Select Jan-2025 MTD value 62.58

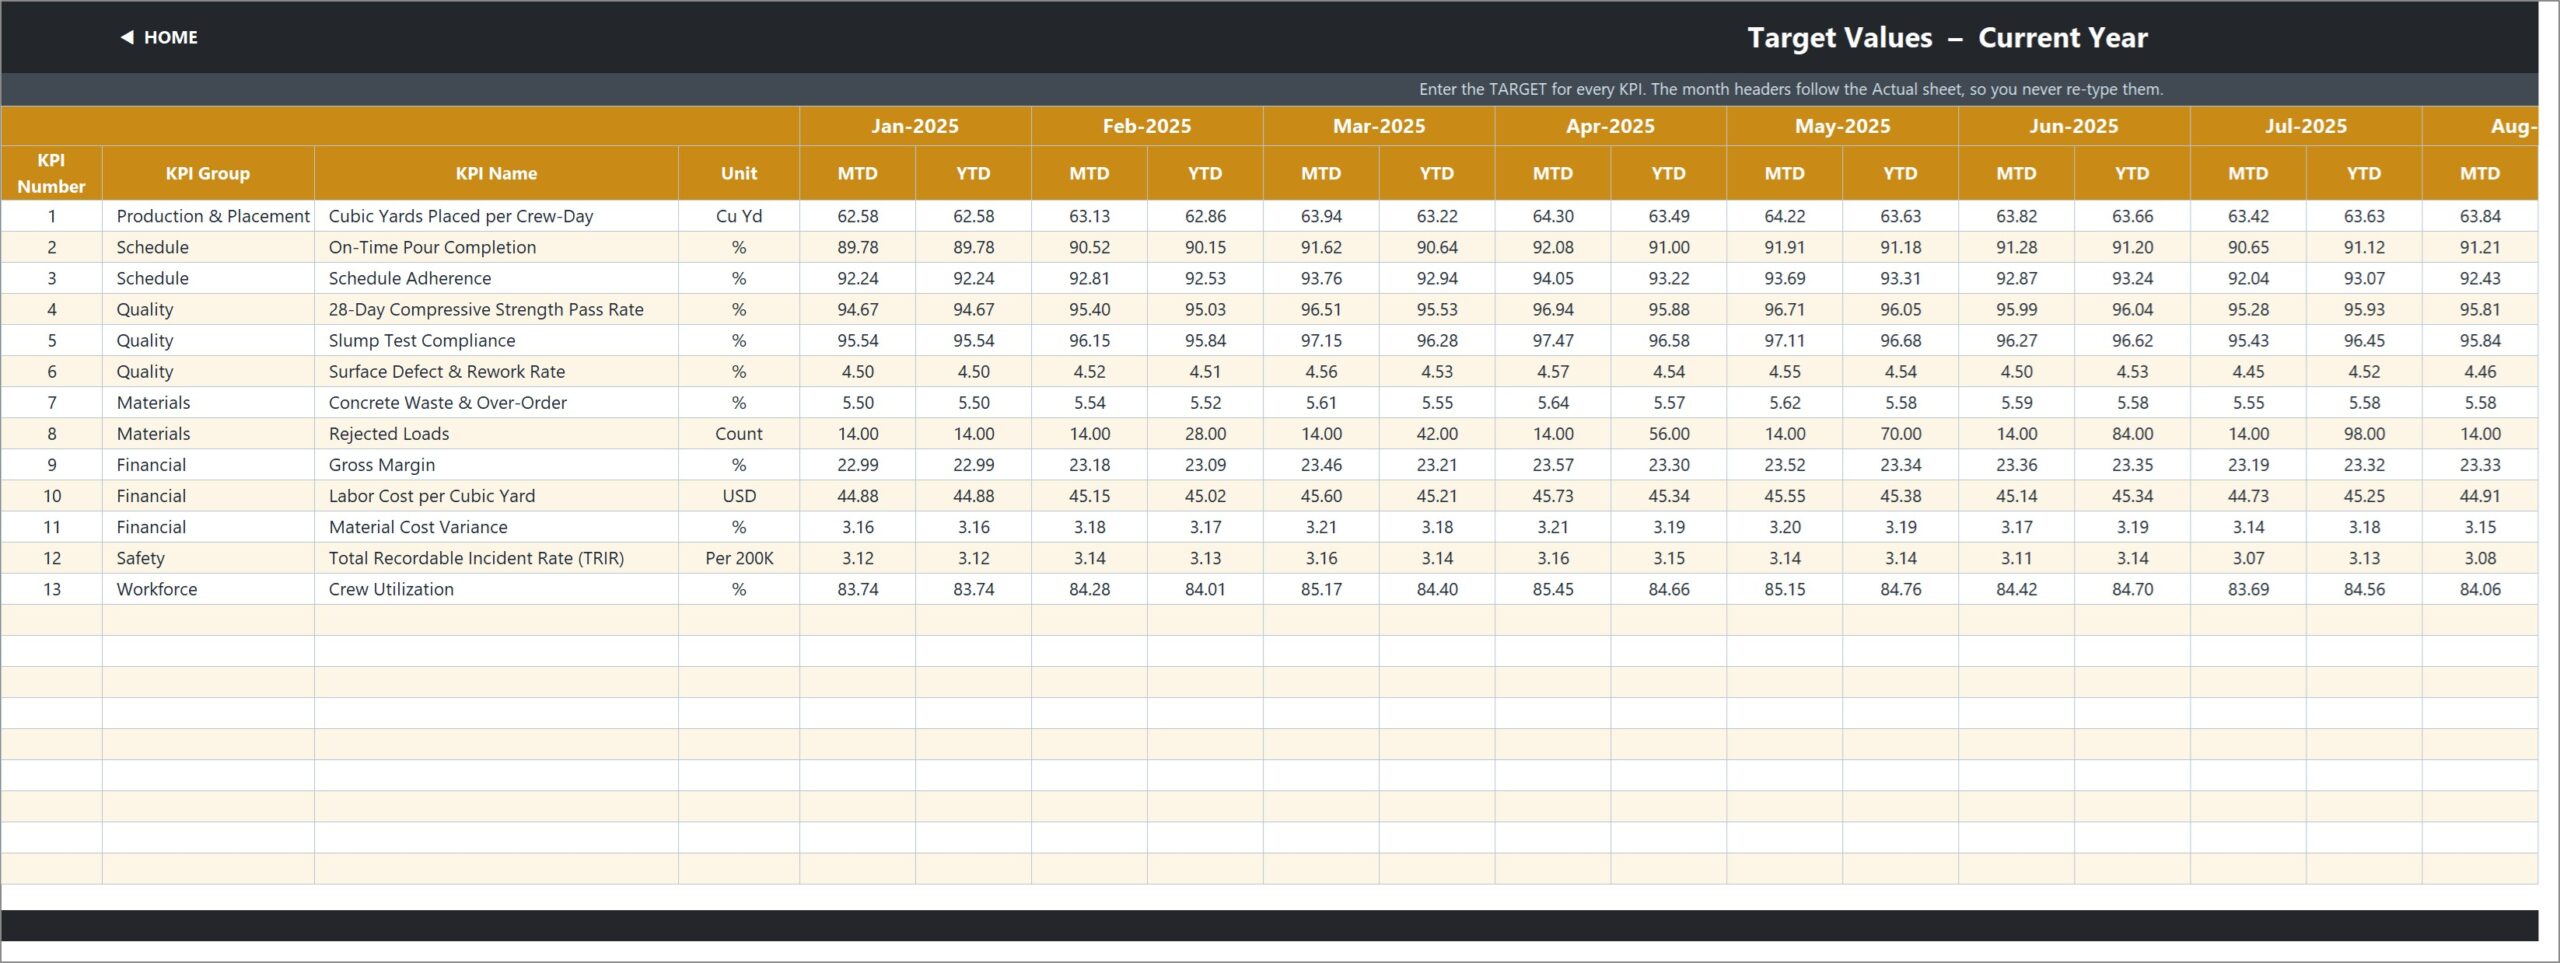coord(857,216)
